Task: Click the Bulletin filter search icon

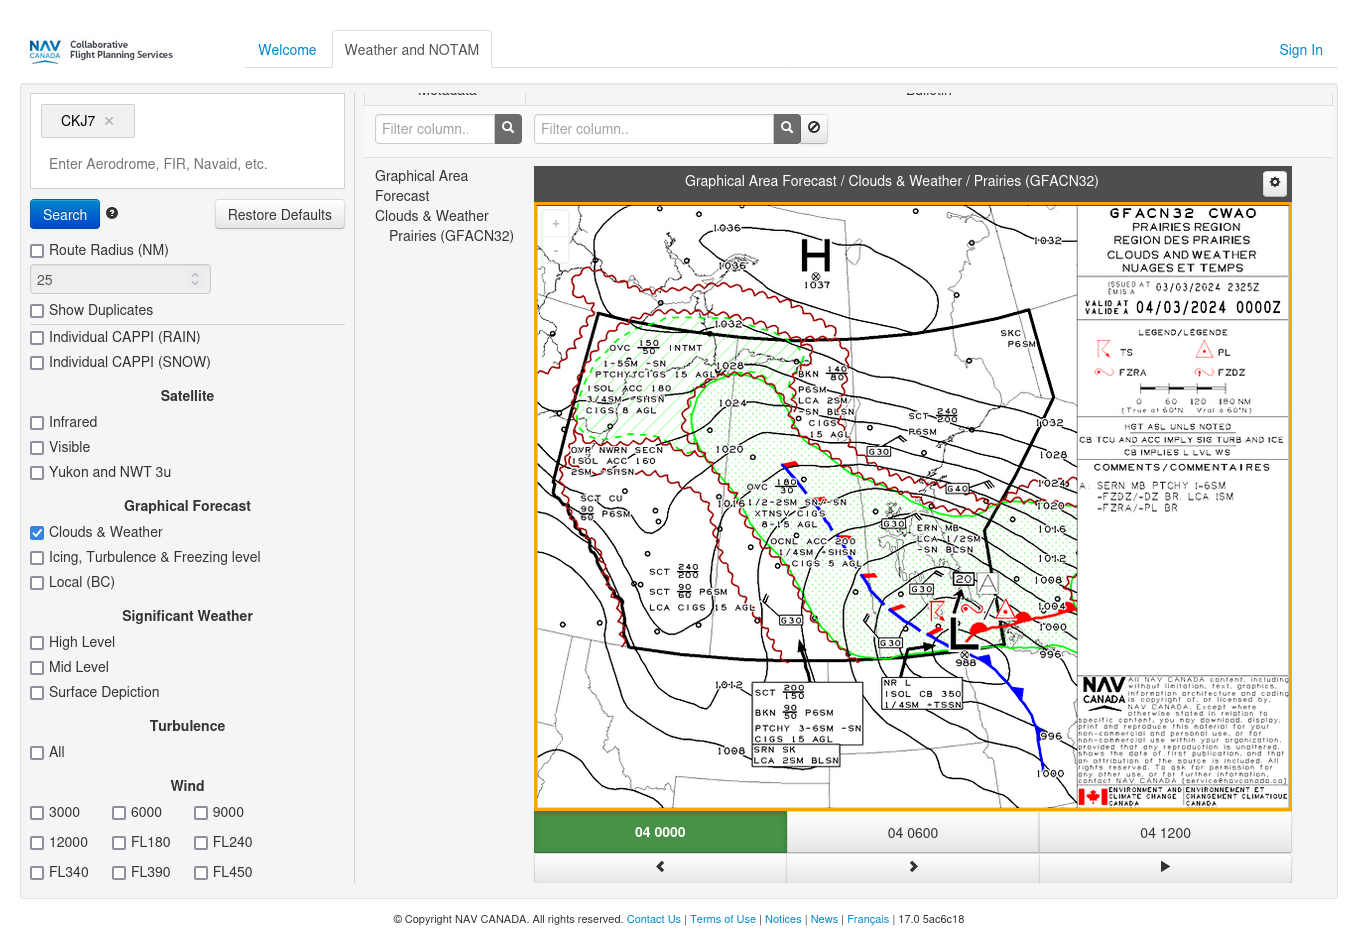Action: click(787, 128)
